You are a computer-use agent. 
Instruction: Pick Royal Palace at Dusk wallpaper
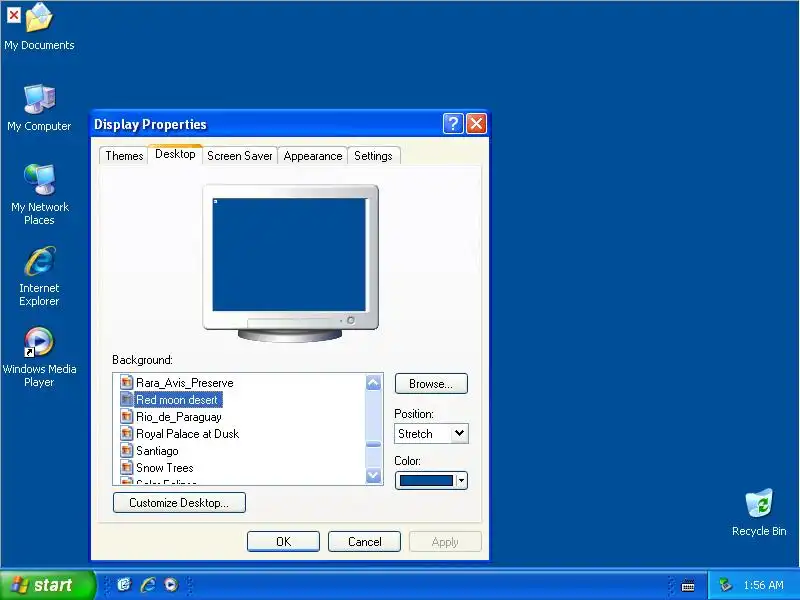pyautogui.click(x=187, y=434)
